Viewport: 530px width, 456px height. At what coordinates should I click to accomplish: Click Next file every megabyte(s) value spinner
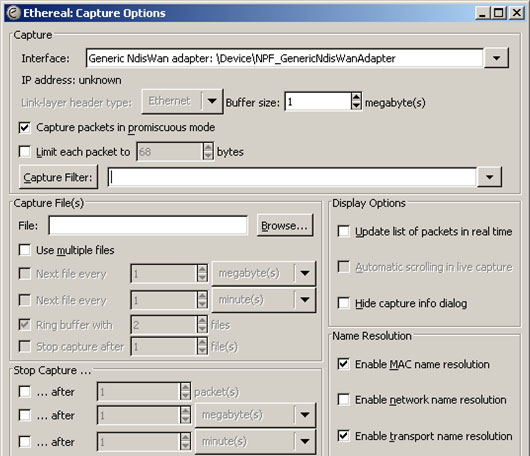202,273
